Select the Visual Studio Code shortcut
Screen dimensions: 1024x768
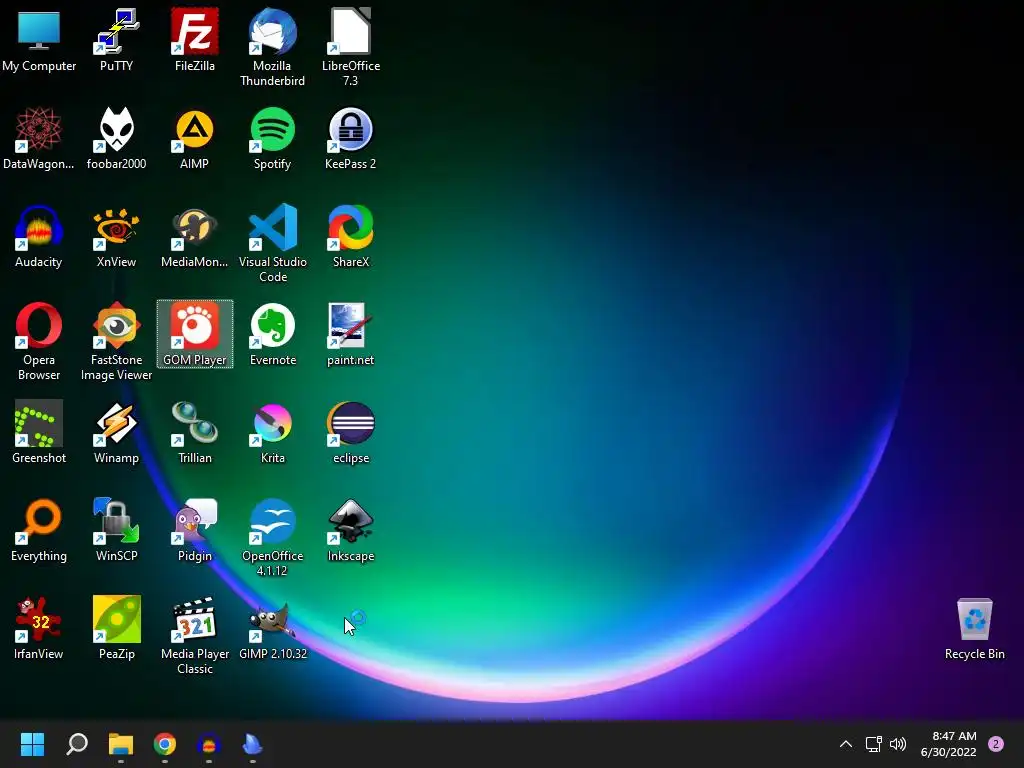272,243
